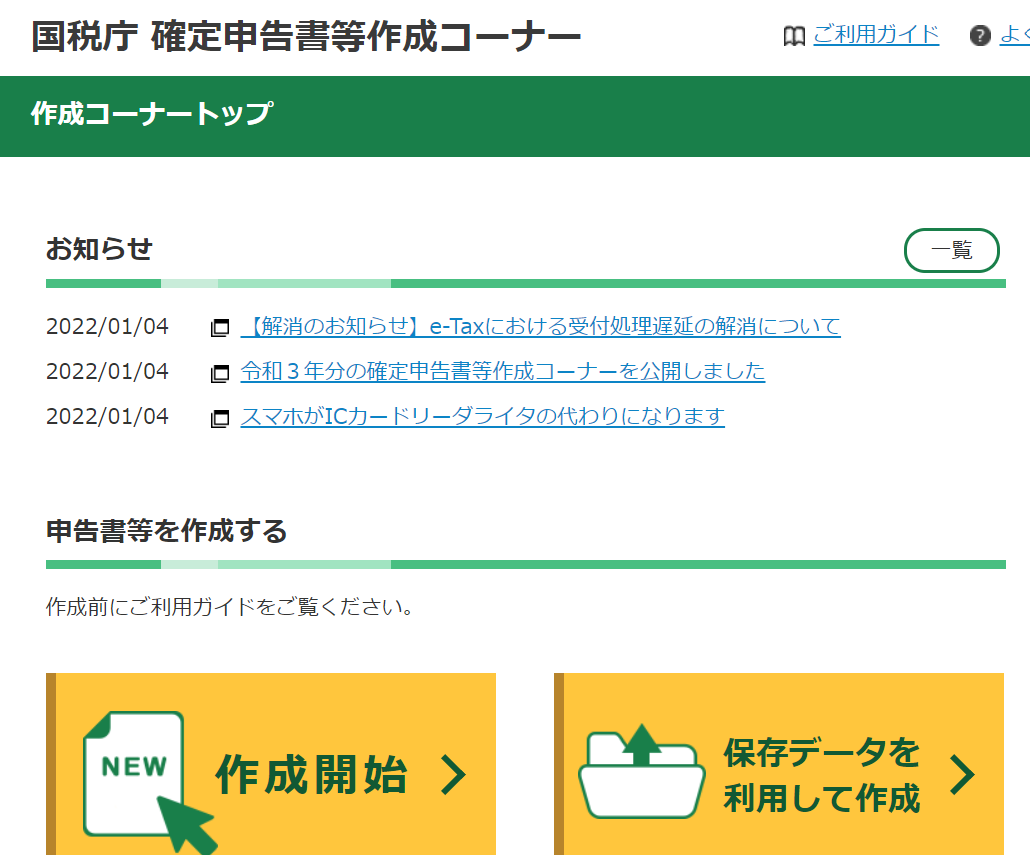1030x855 pixels.
Task: Open the partially visible よく link in the header
Action: pos(1014,34)
